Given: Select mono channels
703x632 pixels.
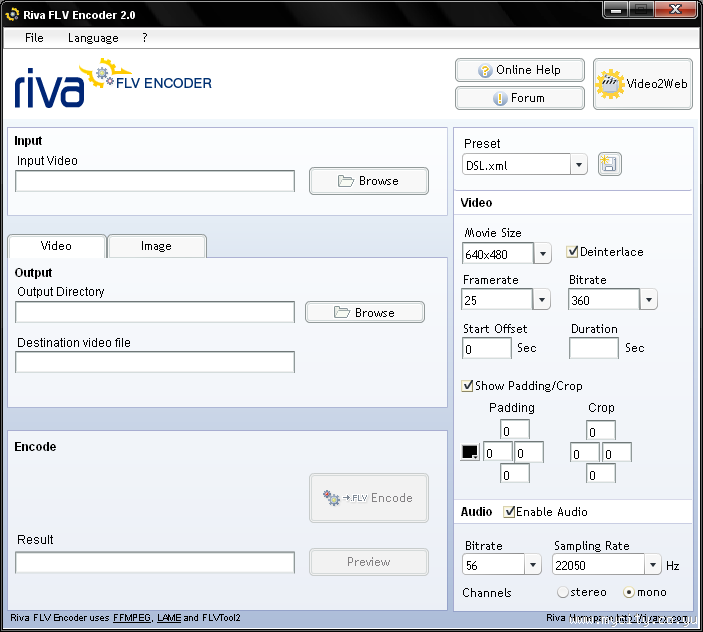Looking at the screenshot, I should coord(629,592).
